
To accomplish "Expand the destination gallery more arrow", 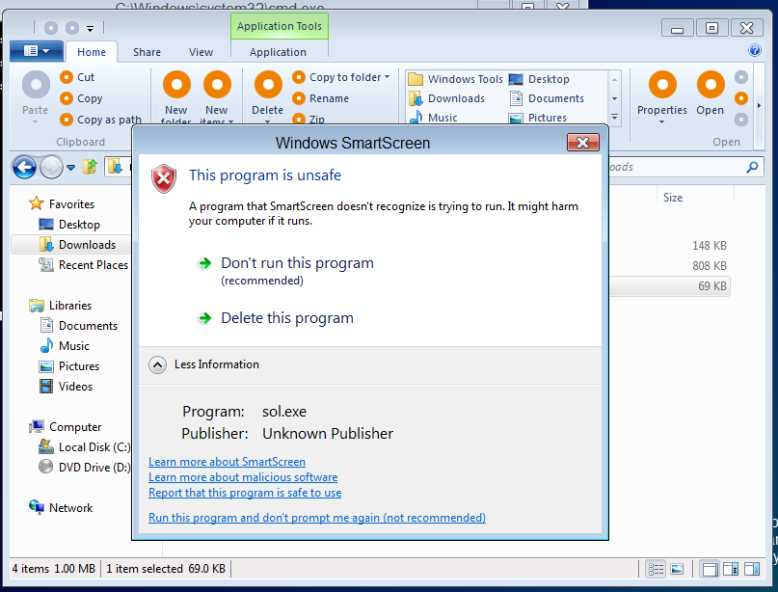I will point(614,118).
